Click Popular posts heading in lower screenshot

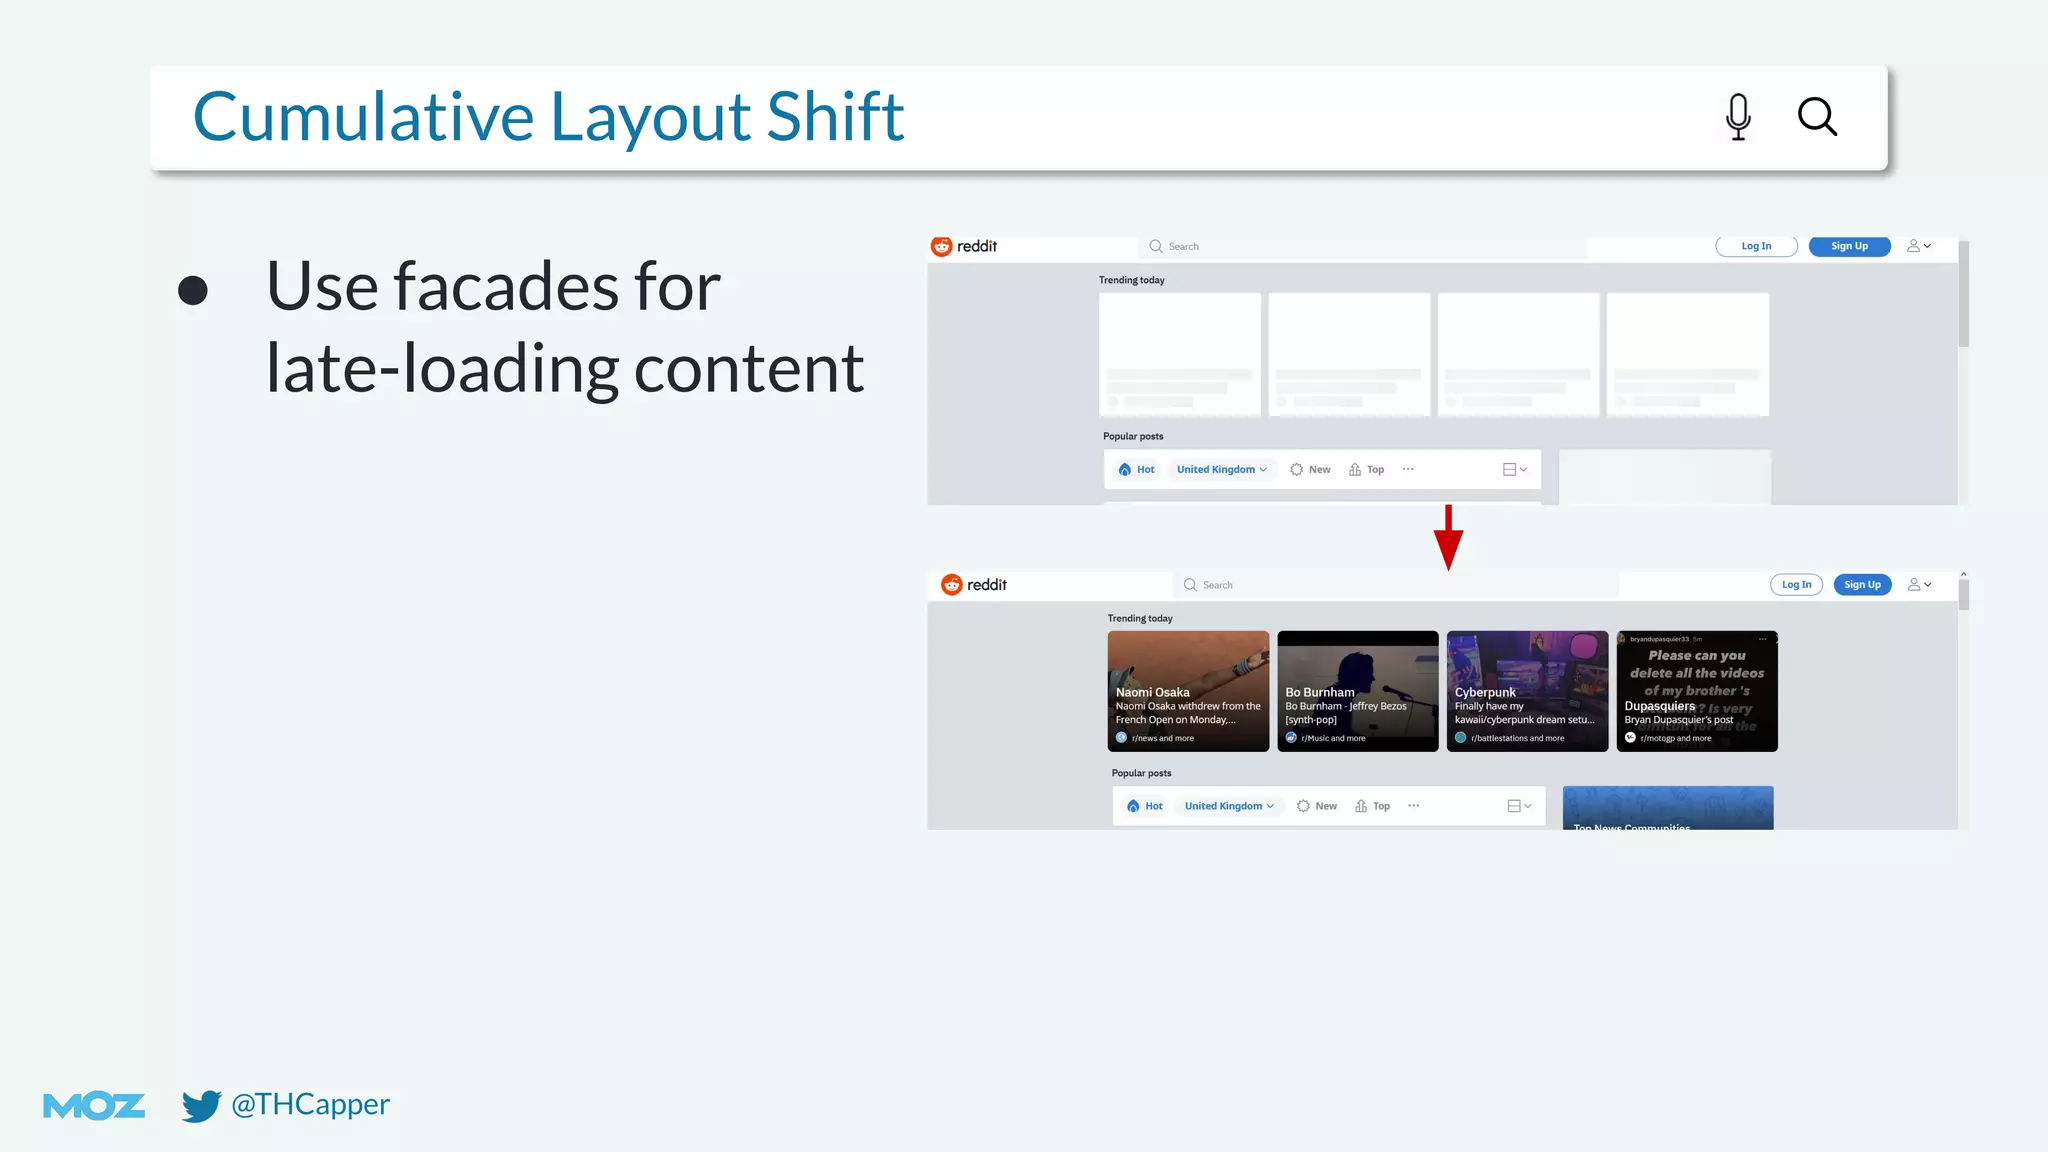tap(1141, 773)
